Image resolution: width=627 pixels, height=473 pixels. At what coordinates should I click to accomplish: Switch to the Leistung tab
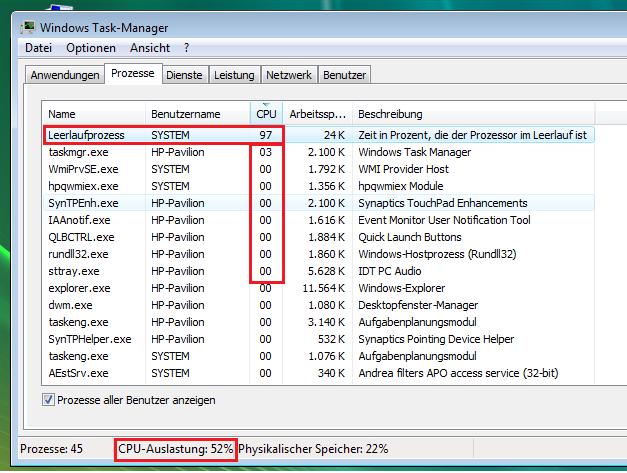(x=234, y=75)
